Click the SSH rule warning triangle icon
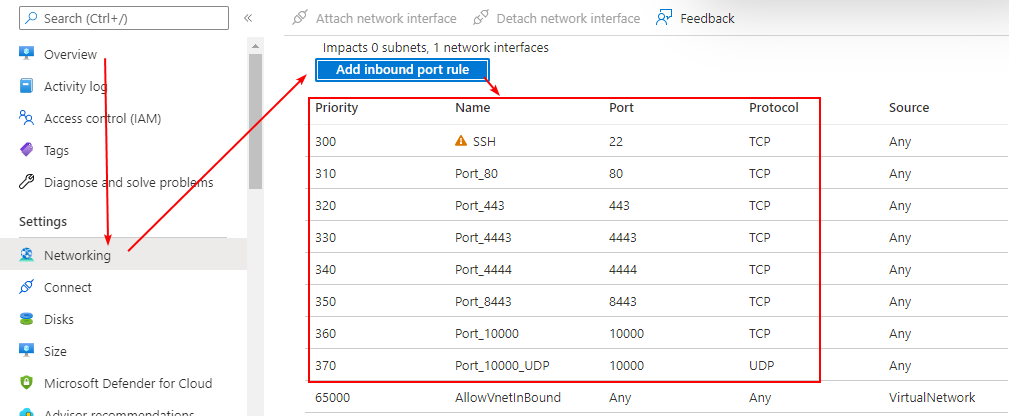This screenshot has height=416, width=1009. [461, 141]
